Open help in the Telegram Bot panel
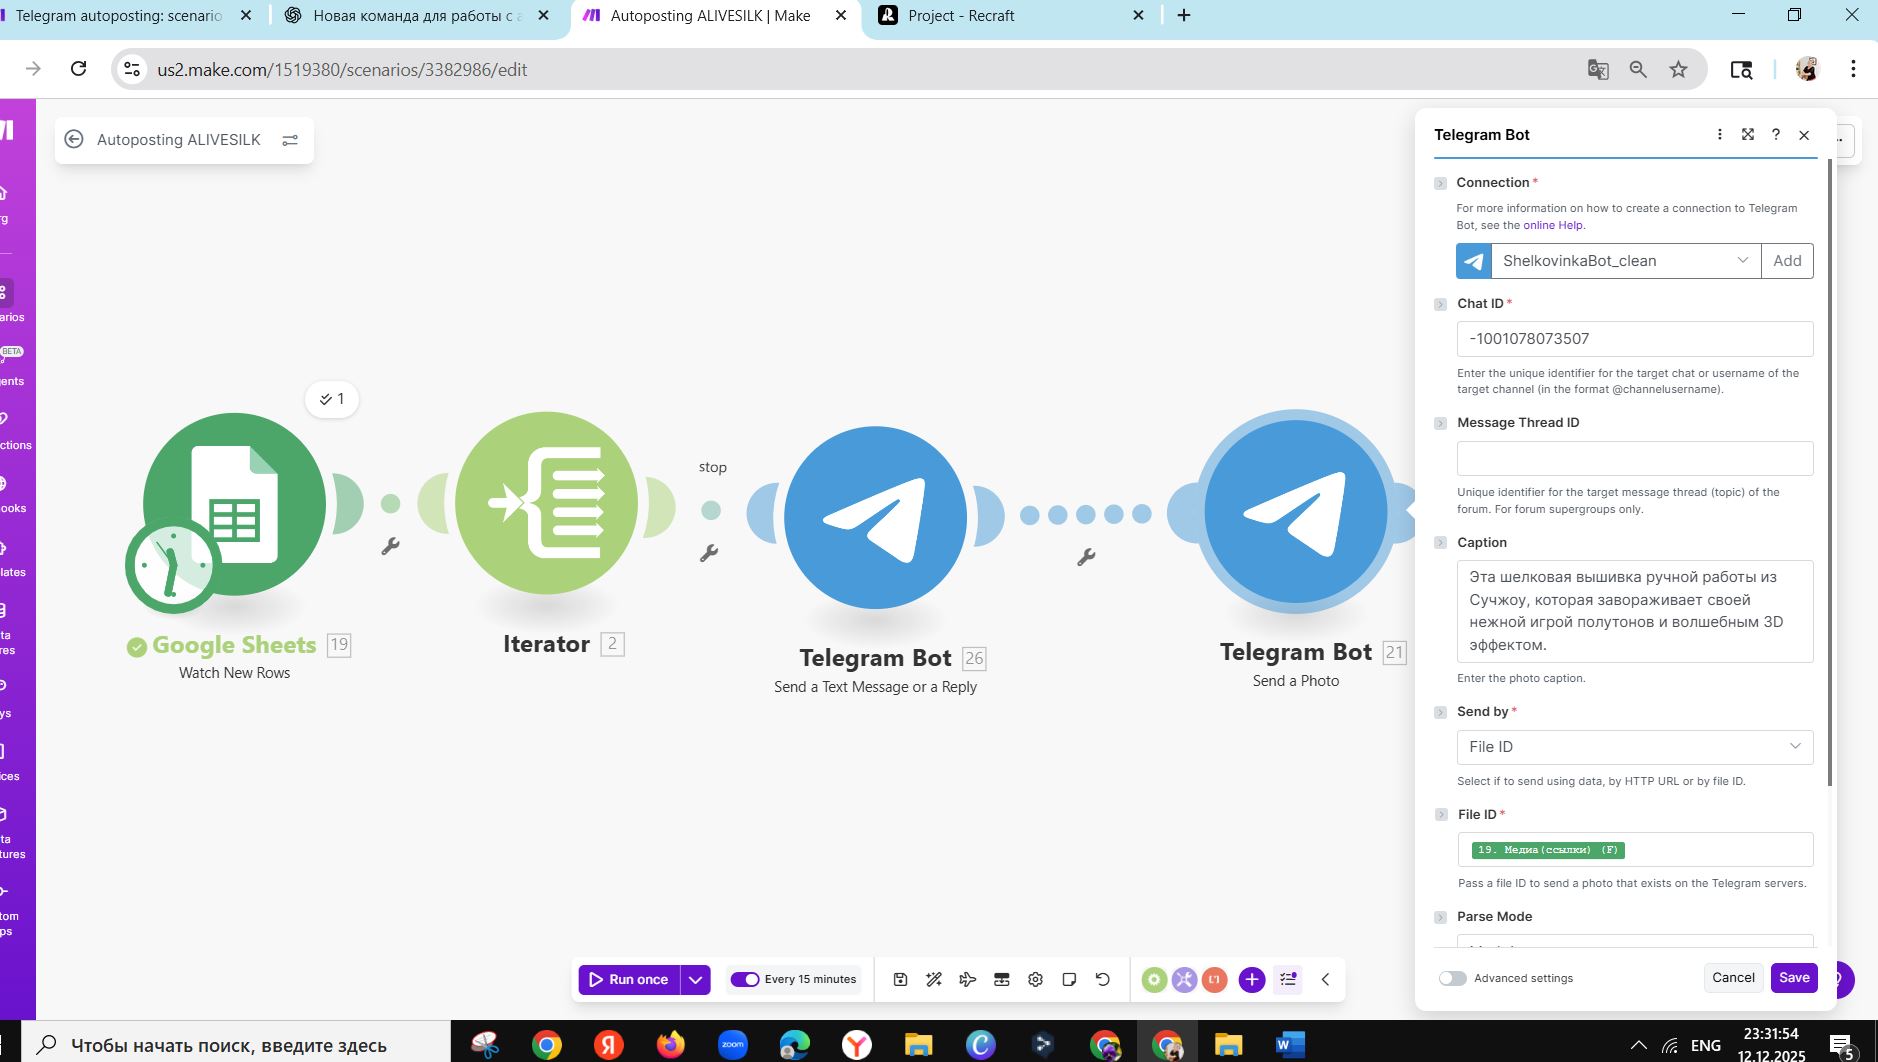The image size is (1878, 1062). (x=1776, y=135)
